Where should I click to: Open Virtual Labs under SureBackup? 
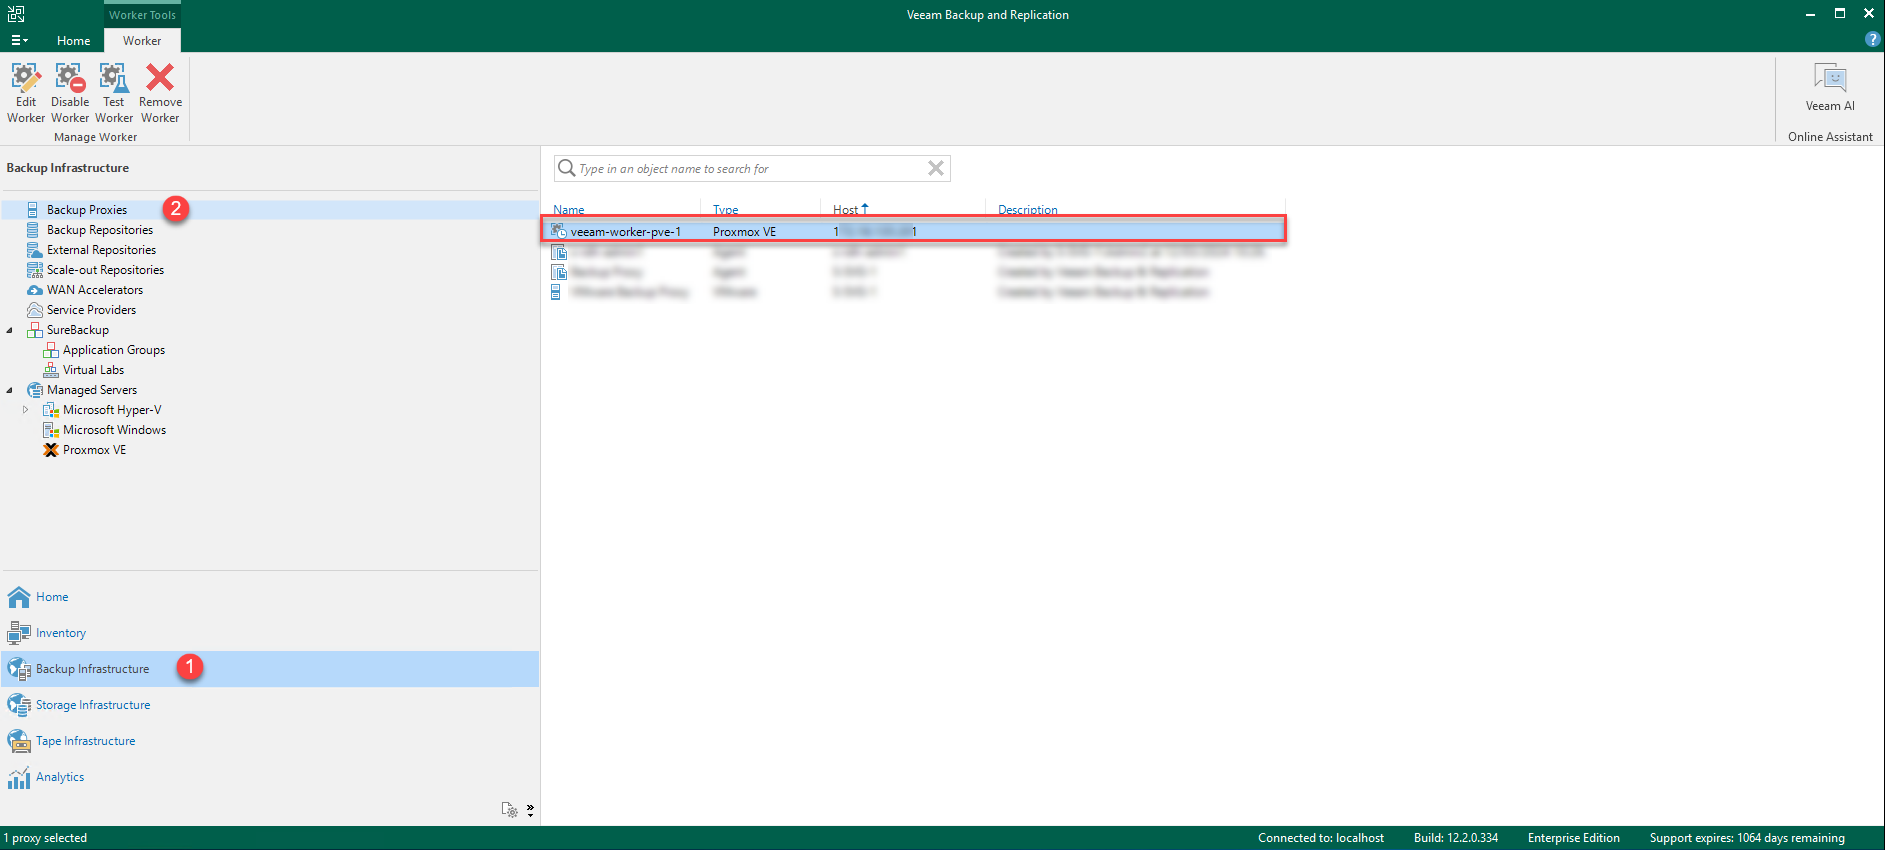93,370
